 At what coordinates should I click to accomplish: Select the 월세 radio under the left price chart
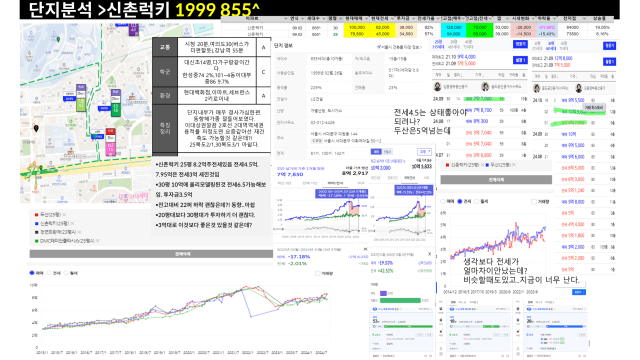pyautogui.click(x=67, y=273)
